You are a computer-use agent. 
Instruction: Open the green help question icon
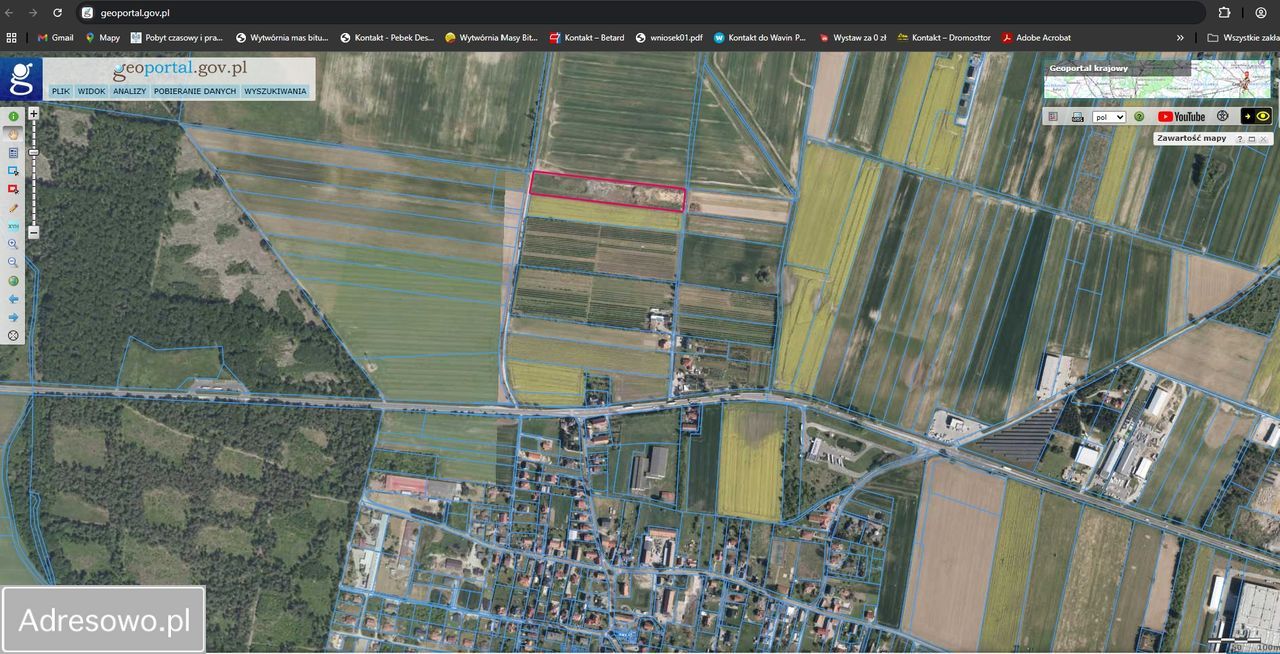[1138, 116]
